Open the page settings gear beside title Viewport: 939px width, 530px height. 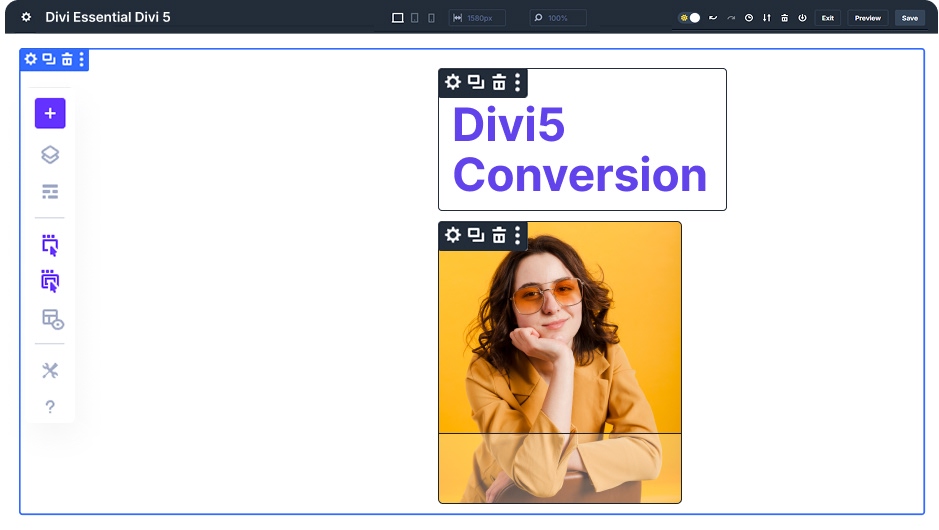pos(26,18)
